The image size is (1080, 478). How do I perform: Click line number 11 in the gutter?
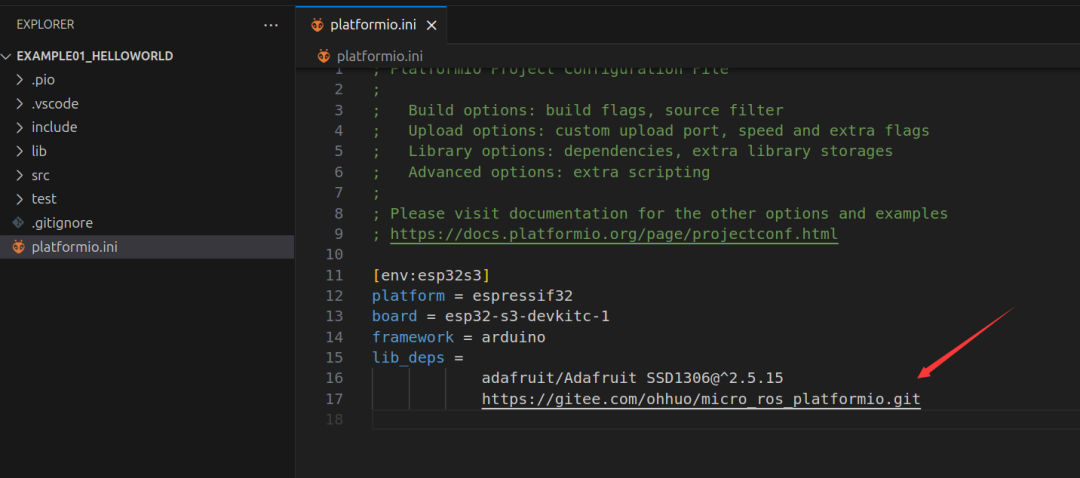tap(334, 276)
